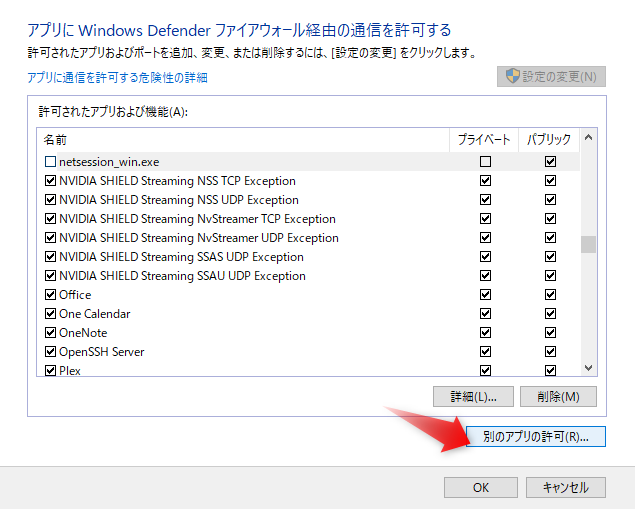Select NVIDIA SHIELD Streaming SSAS UDP Exception text
Viewport: 635px width, 509px height.
(181, 257)
